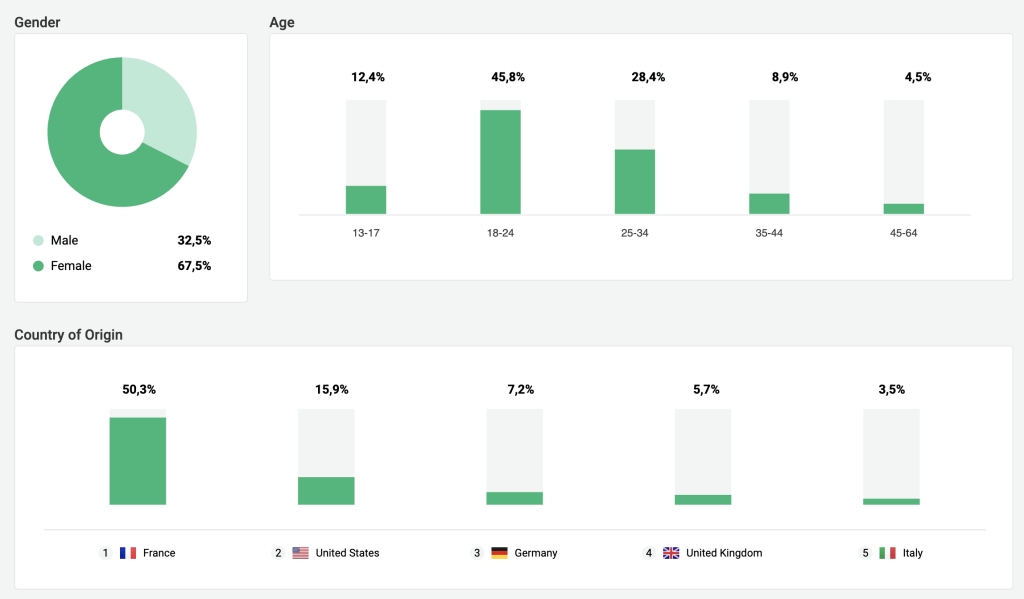
Task: Click the France flag icon
Action: pyautogui.click(x=128, y=553)
